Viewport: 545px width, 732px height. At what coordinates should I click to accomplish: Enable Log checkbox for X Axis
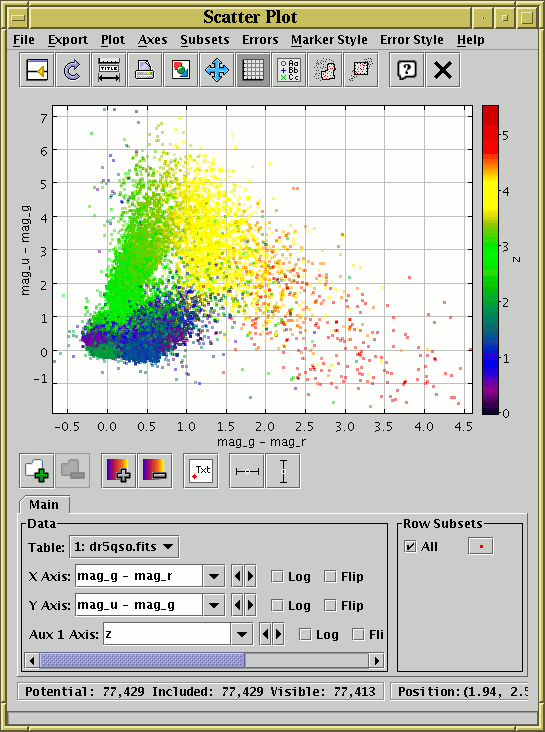click(277, 577)
